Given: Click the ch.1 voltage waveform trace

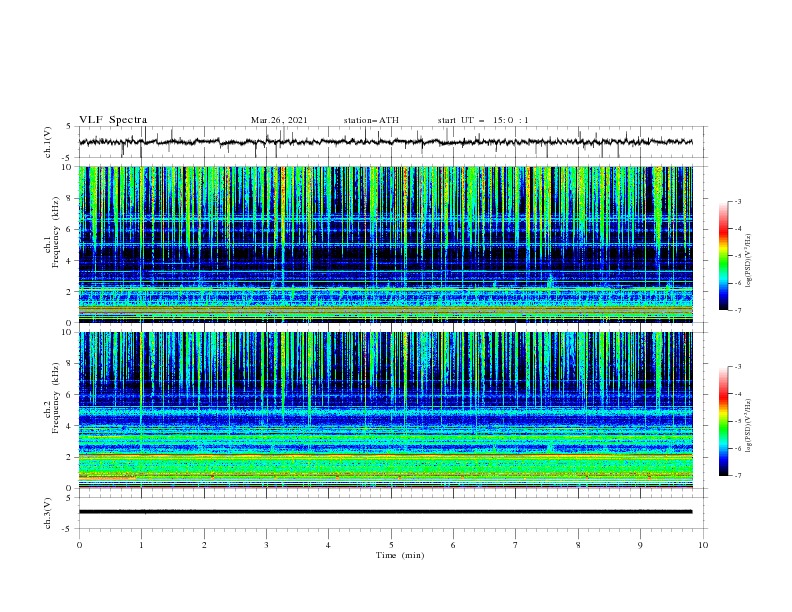Looking at the screenshot, I should pyautogui.click(x=386, y=142).
